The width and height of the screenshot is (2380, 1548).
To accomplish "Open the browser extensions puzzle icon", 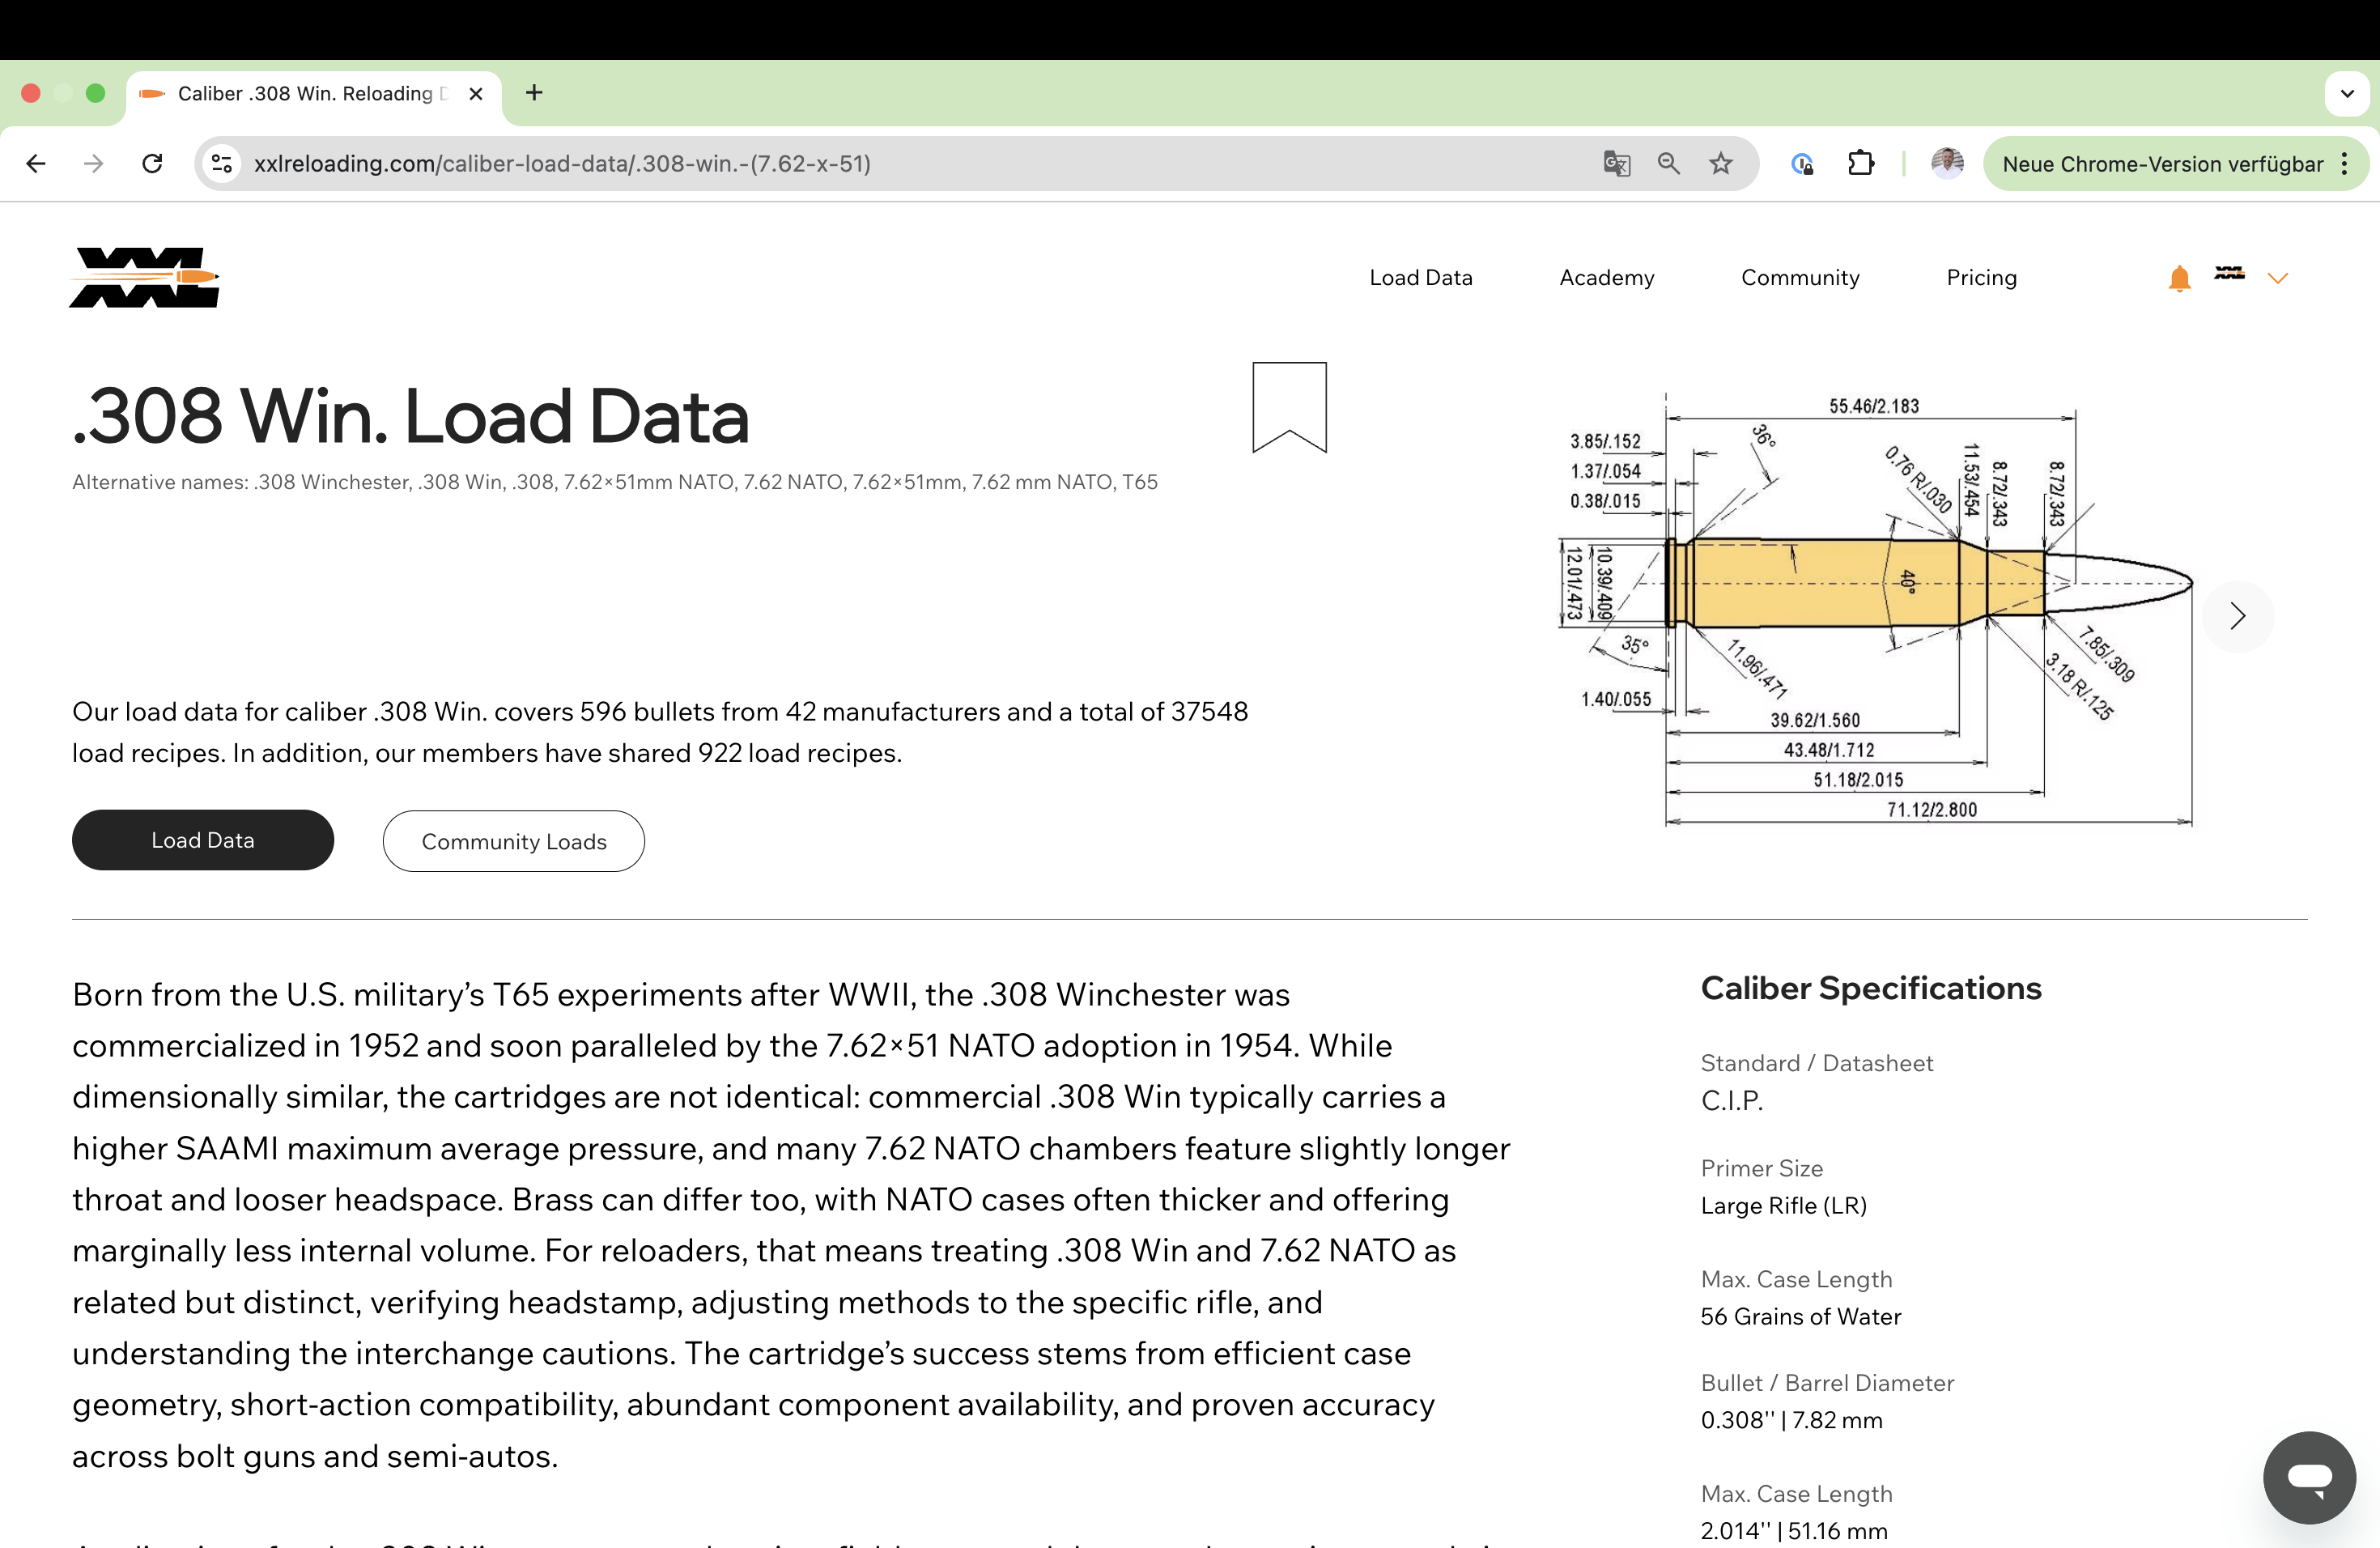I will click(1860, 163).
